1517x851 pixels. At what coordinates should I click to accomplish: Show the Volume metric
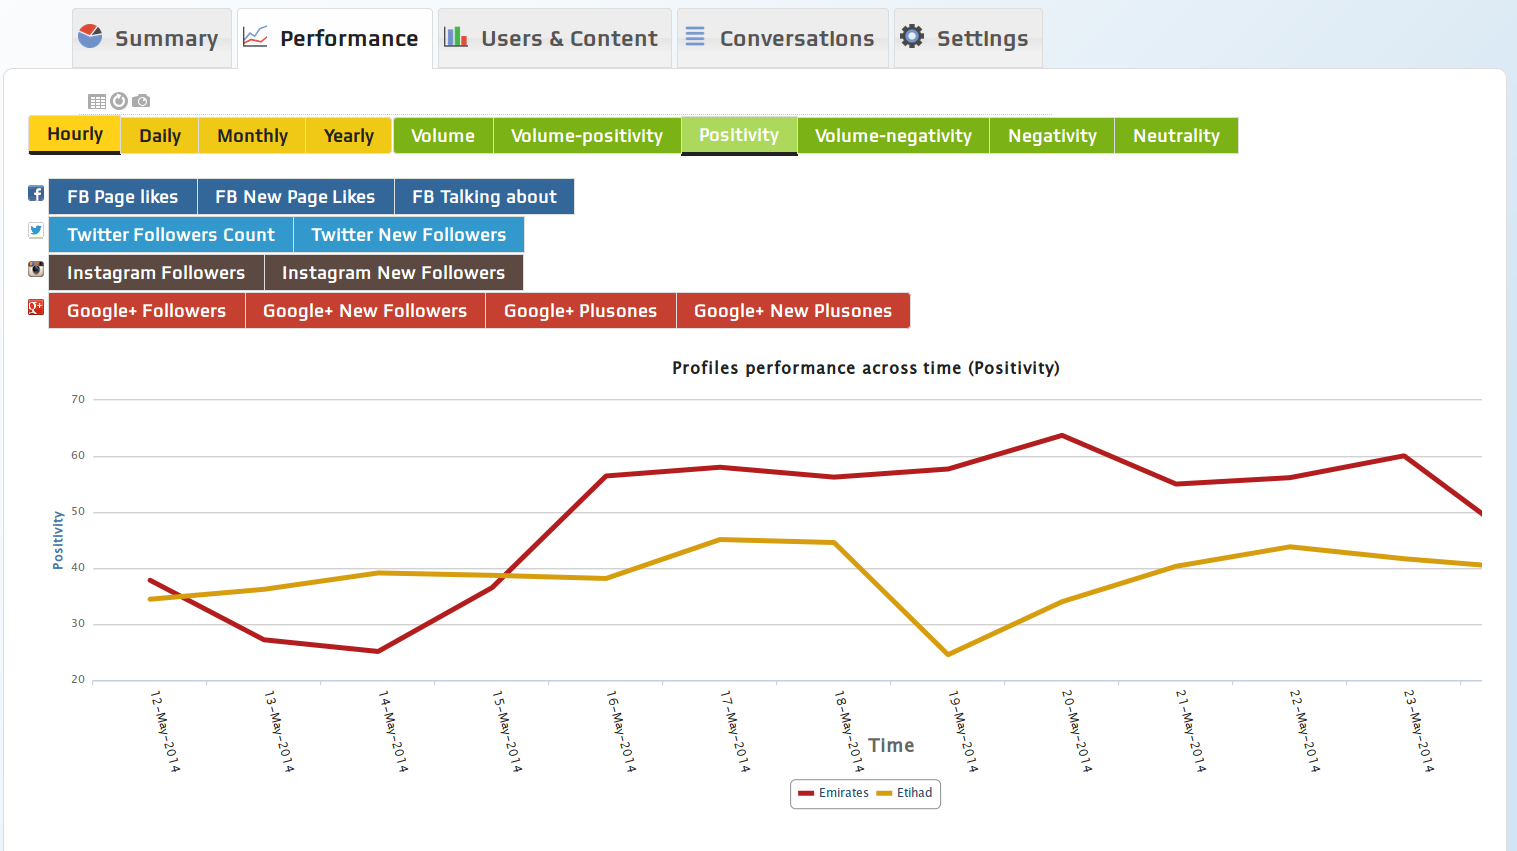(443, 136)
